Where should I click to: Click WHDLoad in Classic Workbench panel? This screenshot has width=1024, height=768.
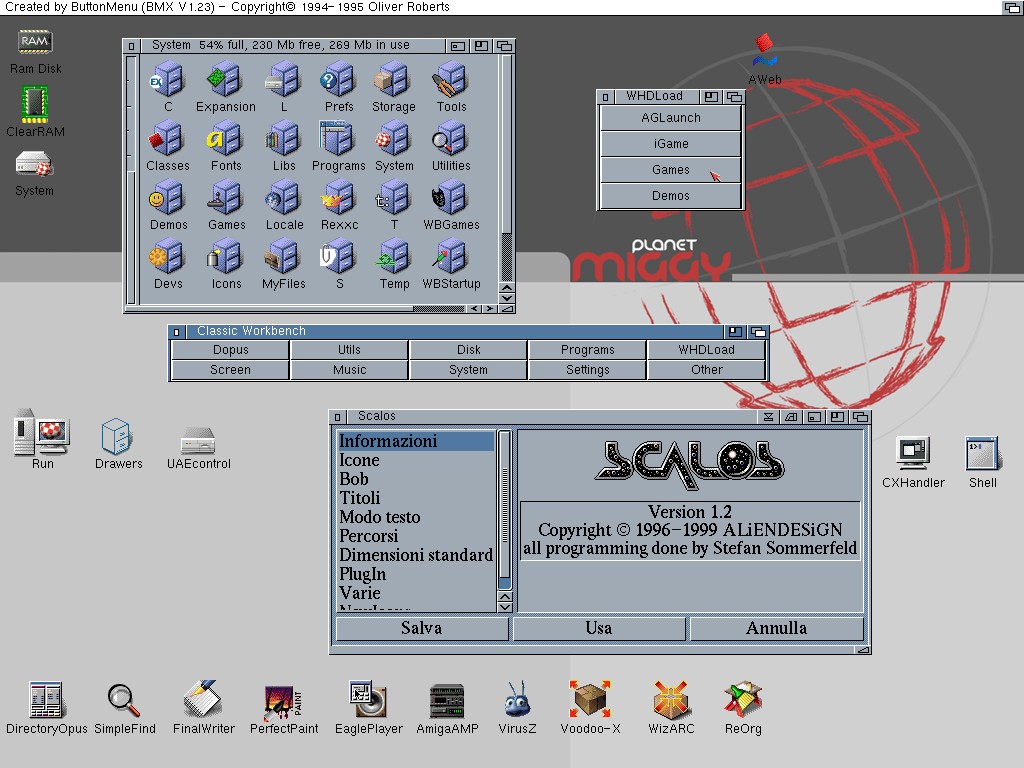point(706,349)
